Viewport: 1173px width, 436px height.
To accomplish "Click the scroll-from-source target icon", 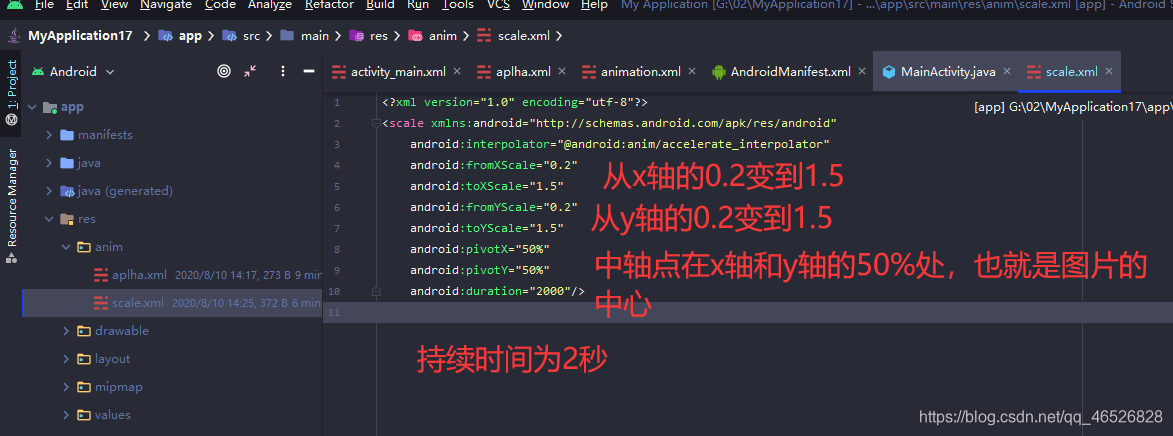I will (224, 71).
